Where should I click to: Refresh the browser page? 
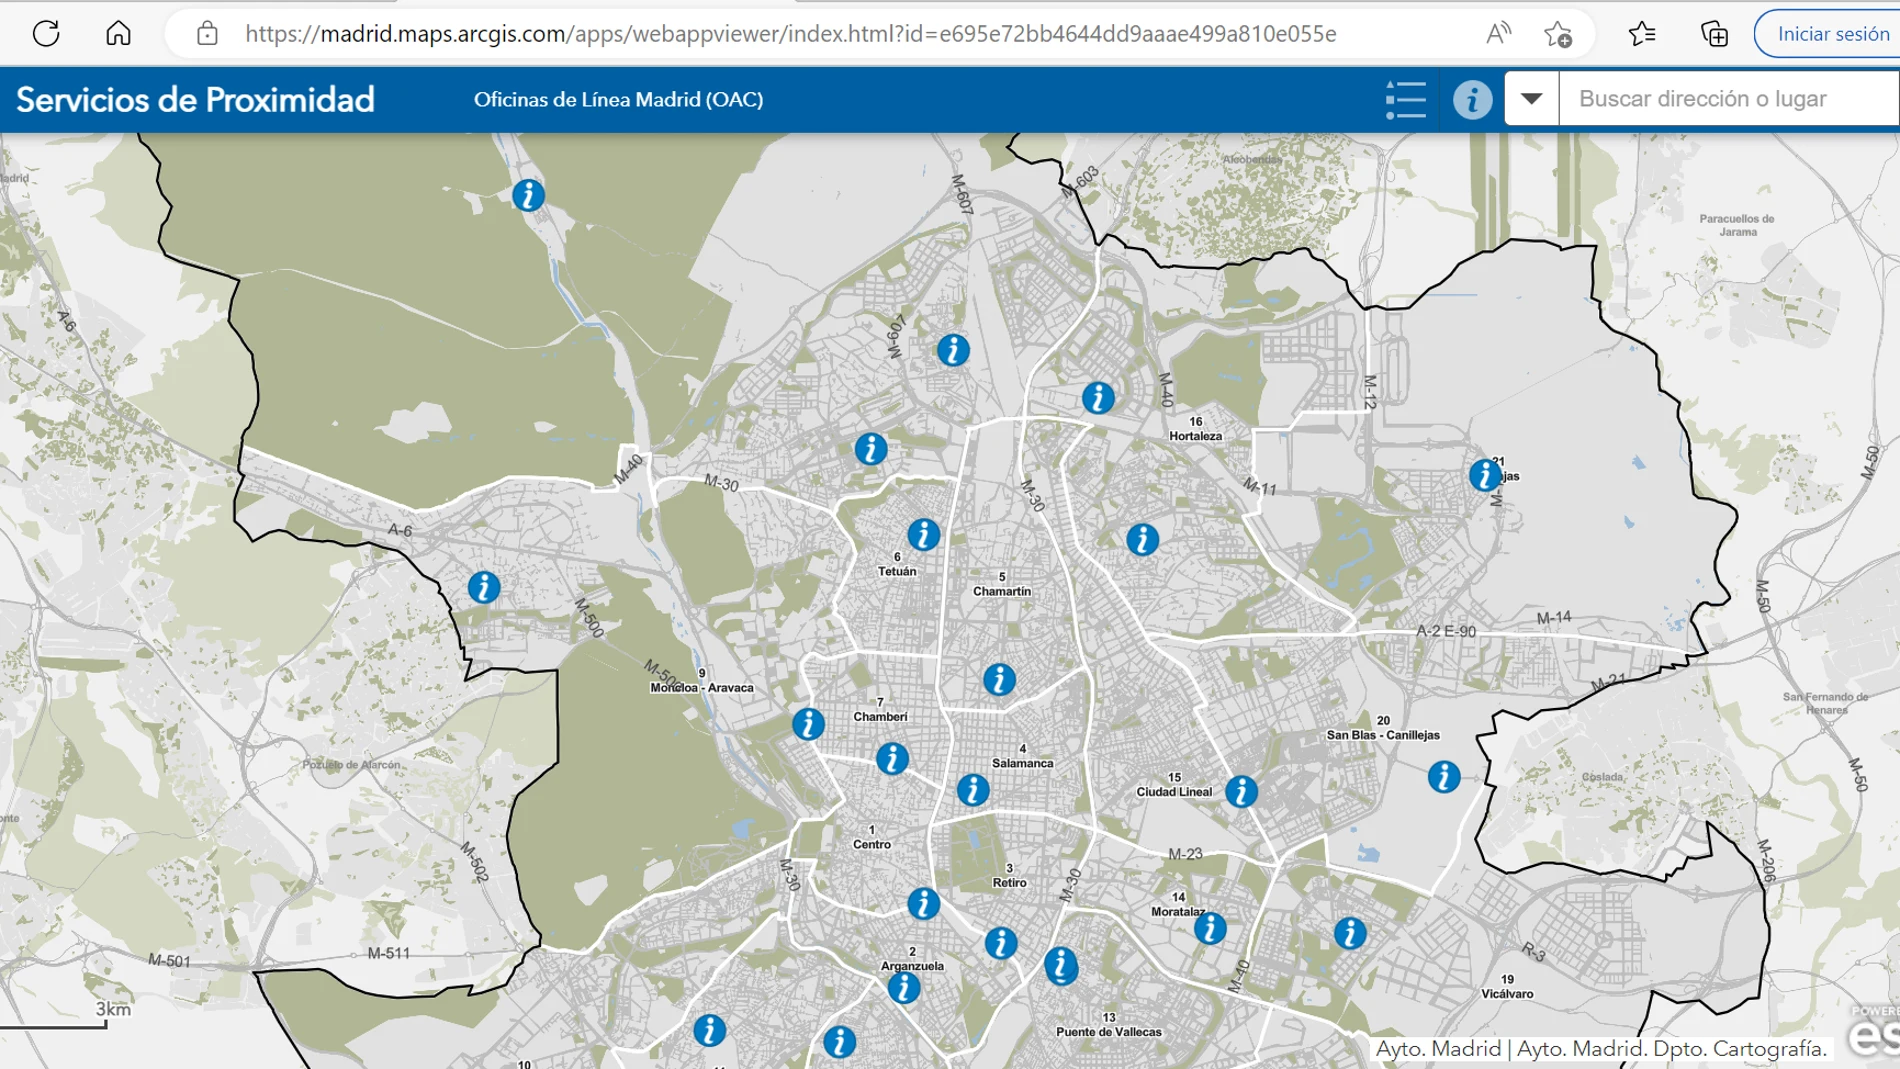pos(46,33)
